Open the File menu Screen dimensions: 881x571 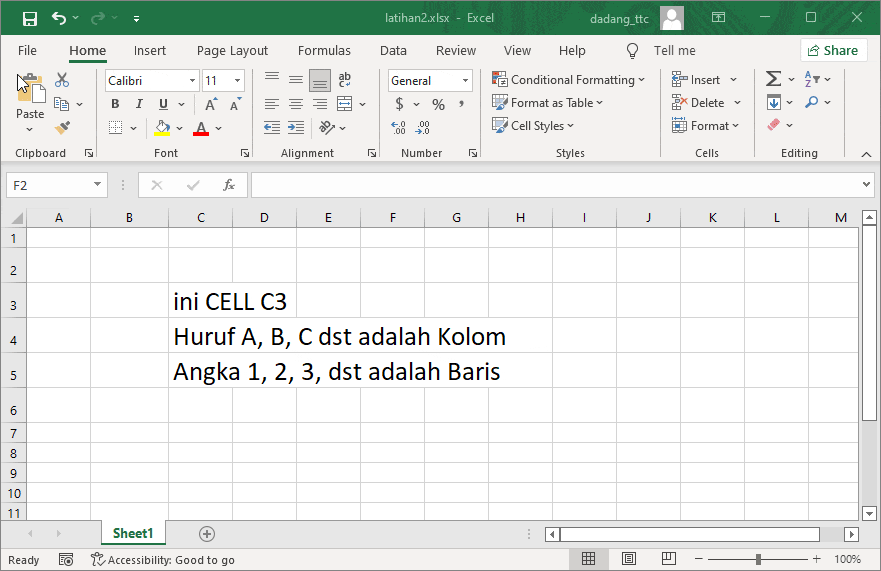pos(27,51)
